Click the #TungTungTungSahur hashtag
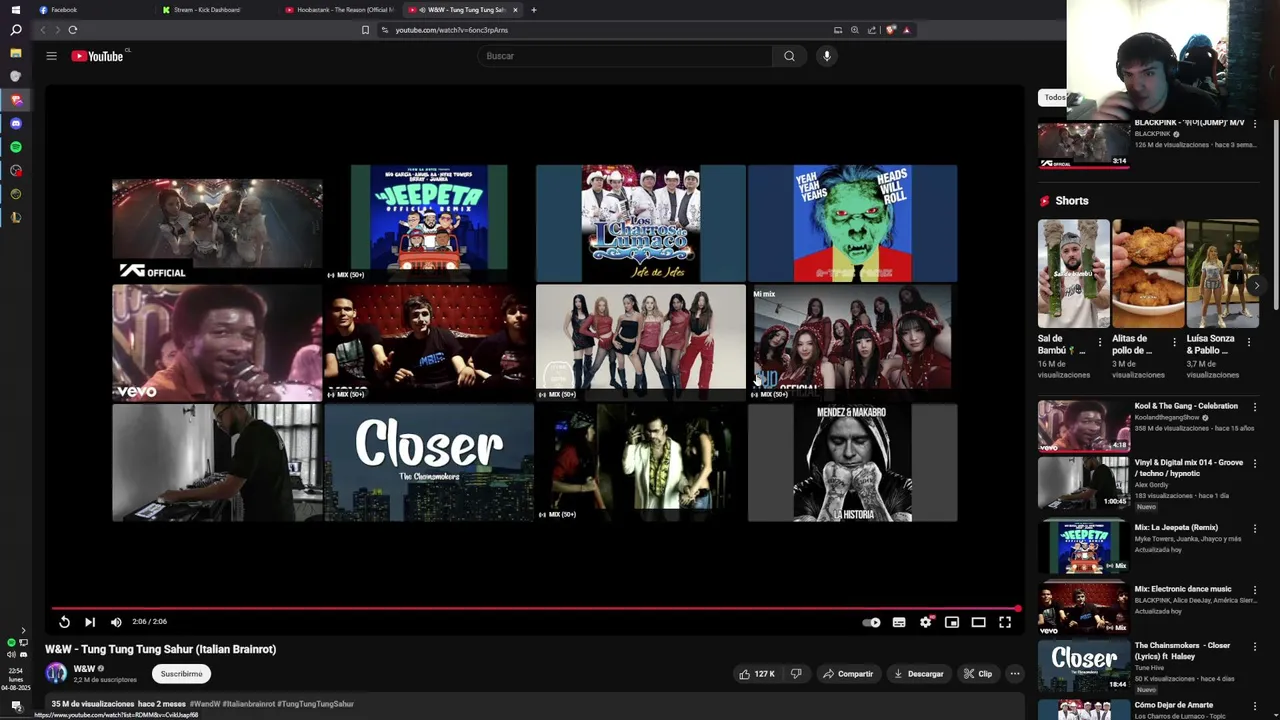The height and width of the screenshot is (720, 1280). tap(315, 704)
